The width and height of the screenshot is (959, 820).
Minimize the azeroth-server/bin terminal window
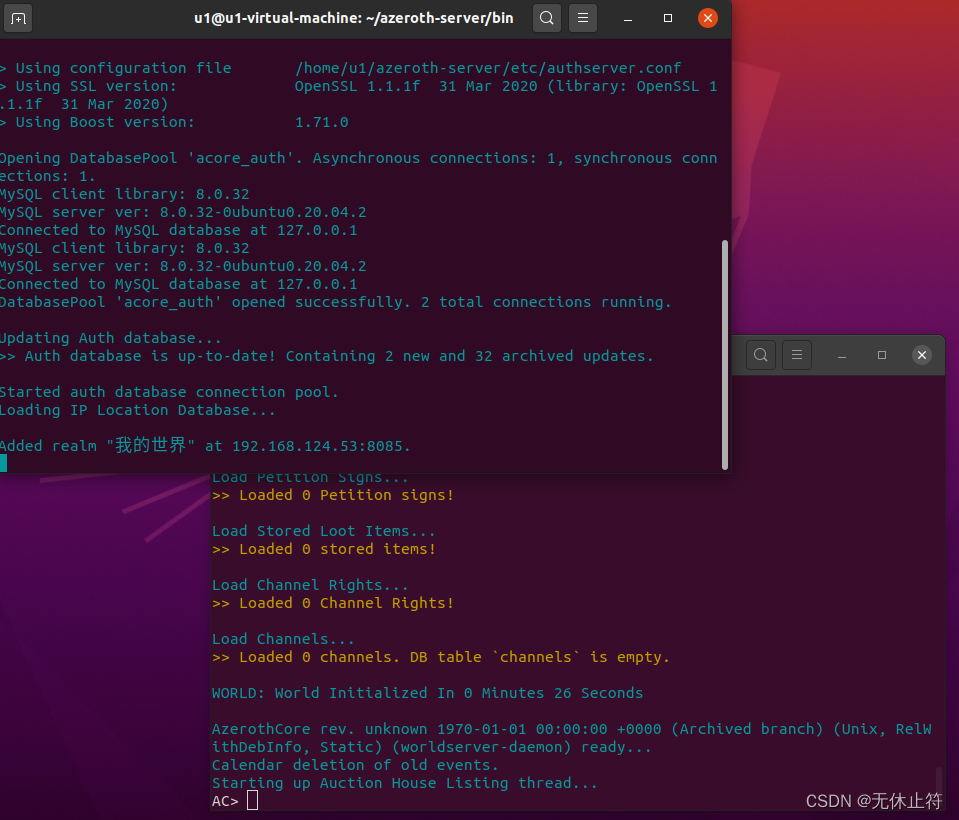pyautogui.click(x=628, y=18)
